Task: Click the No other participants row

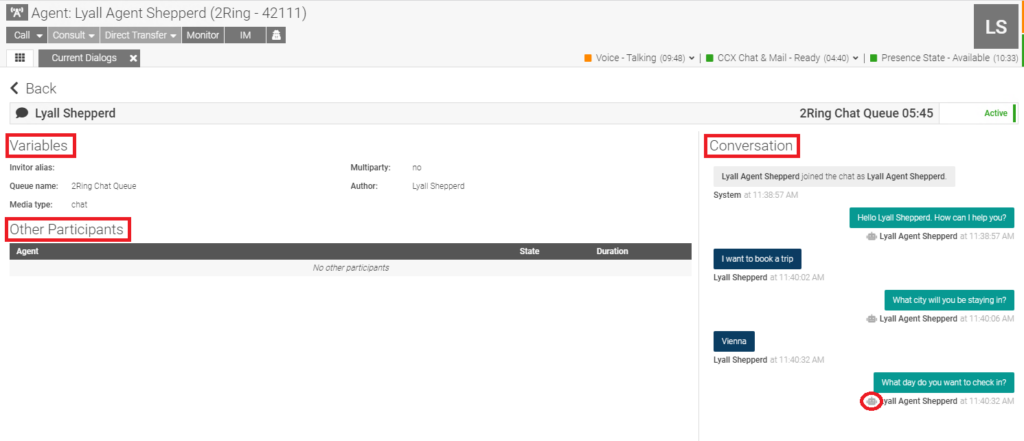Action: [x=350, y=268]
